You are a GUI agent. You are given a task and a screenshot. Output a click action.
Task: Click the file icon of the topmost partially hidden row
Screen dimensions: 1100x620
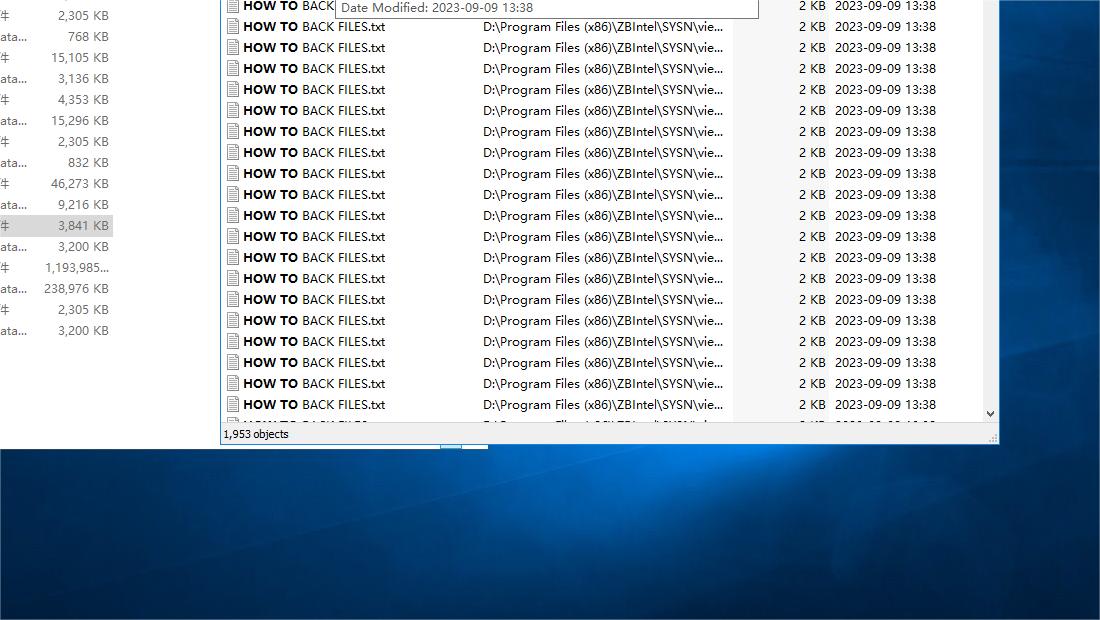[x=233, y=6]
